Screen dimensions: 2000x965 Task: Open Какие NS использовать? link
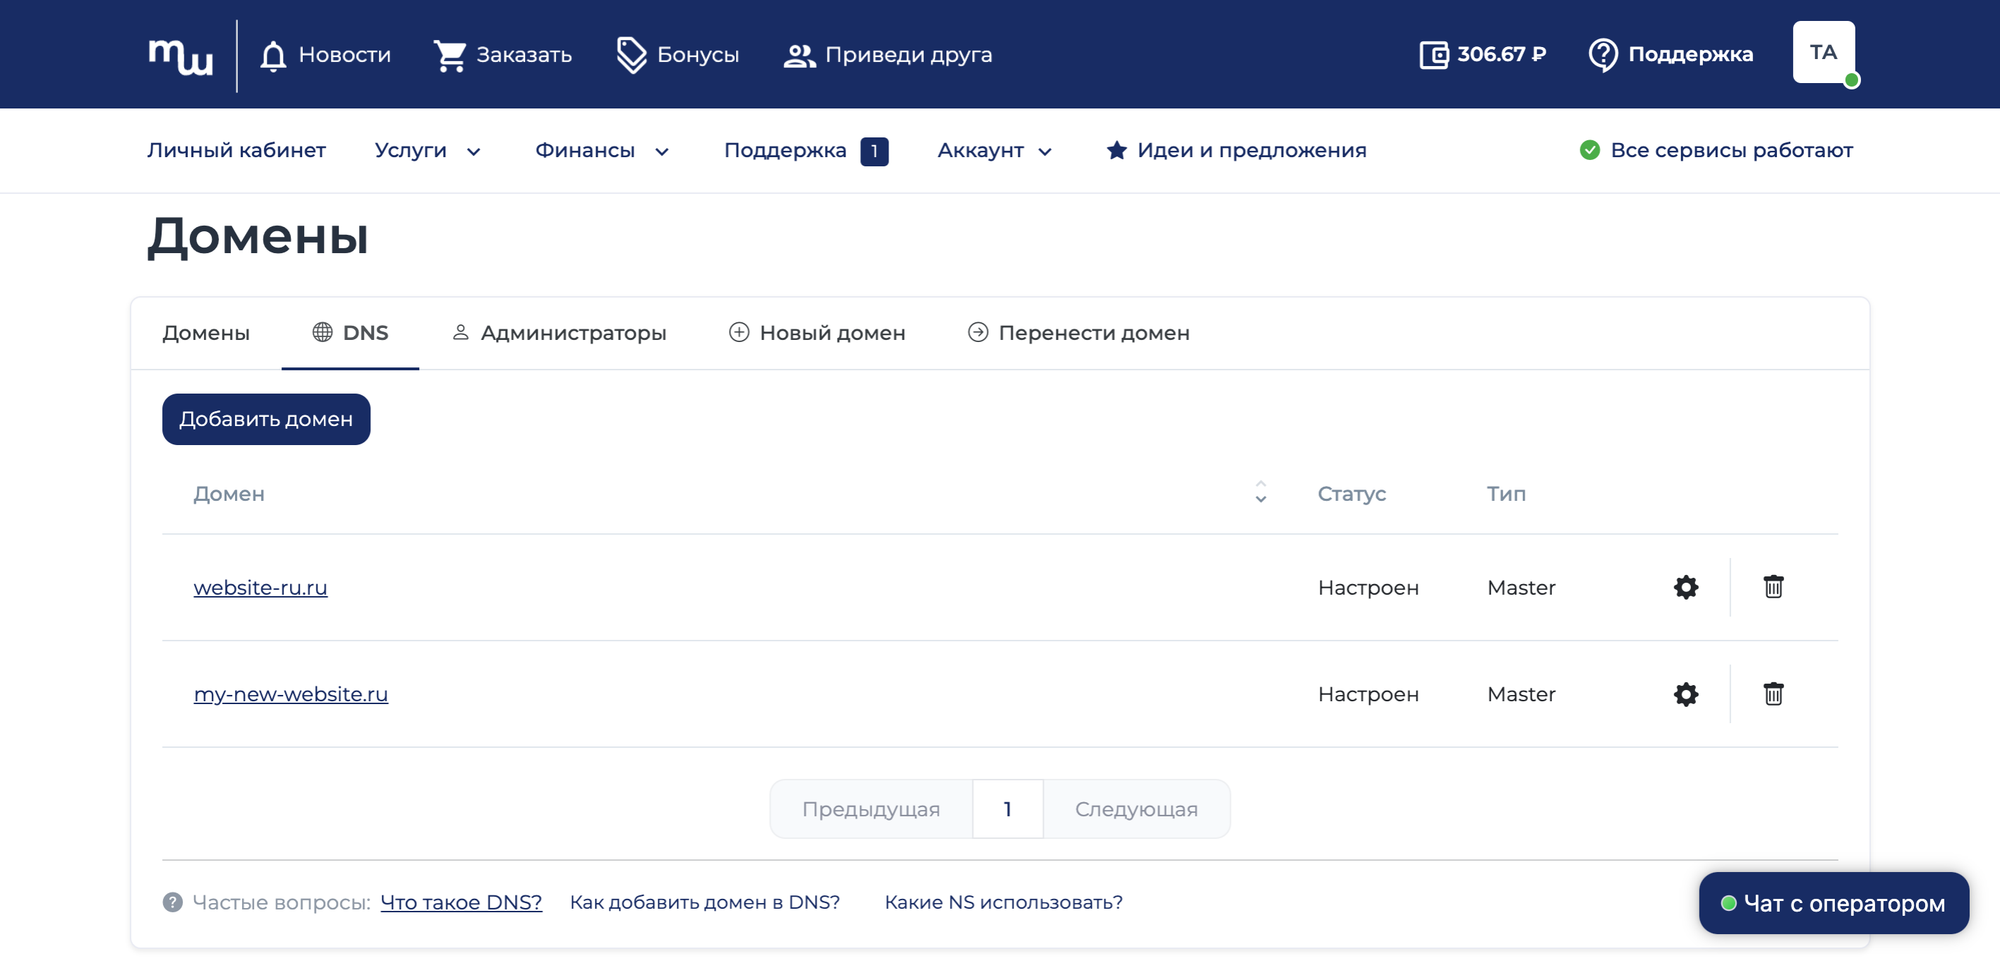1004,902
